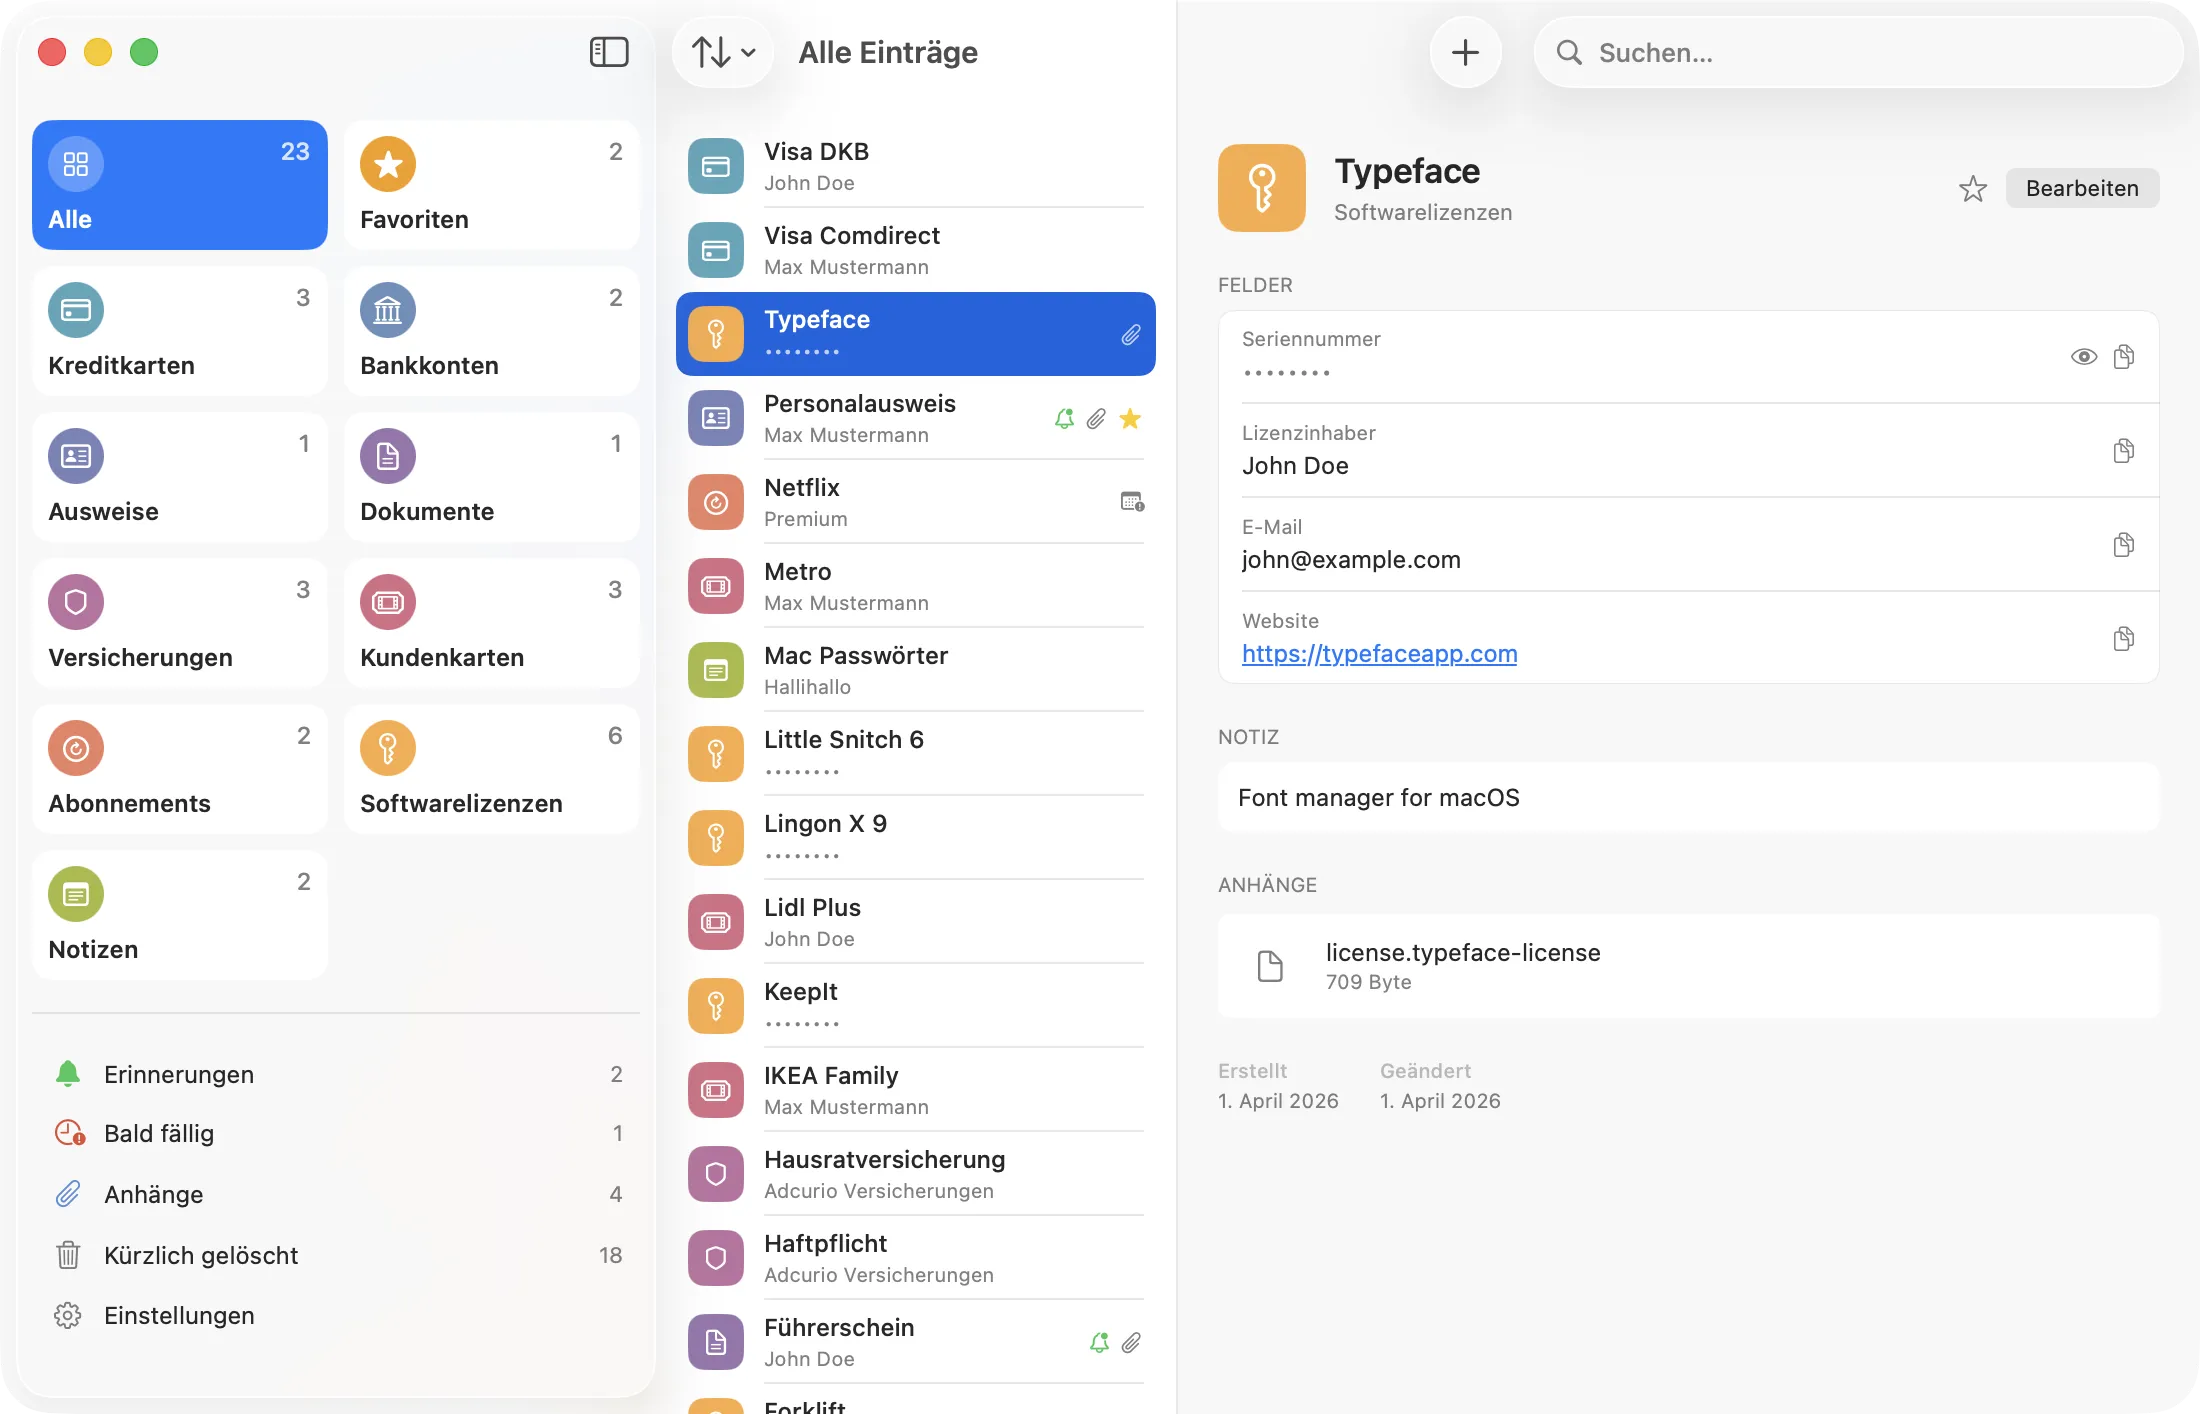Switch to the Kreditkarten category
Screen dimensions: 2200x1414
coord(179,331)
